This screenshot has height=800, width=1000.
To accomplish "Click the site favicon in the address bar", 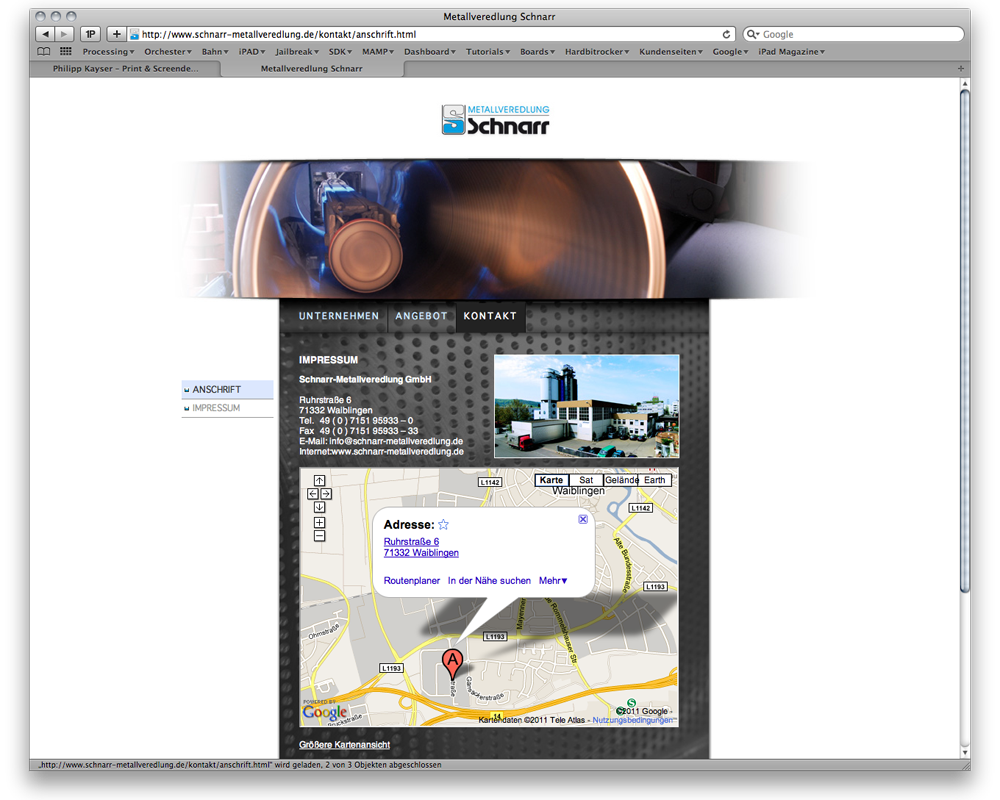I will tap(135, 34).
